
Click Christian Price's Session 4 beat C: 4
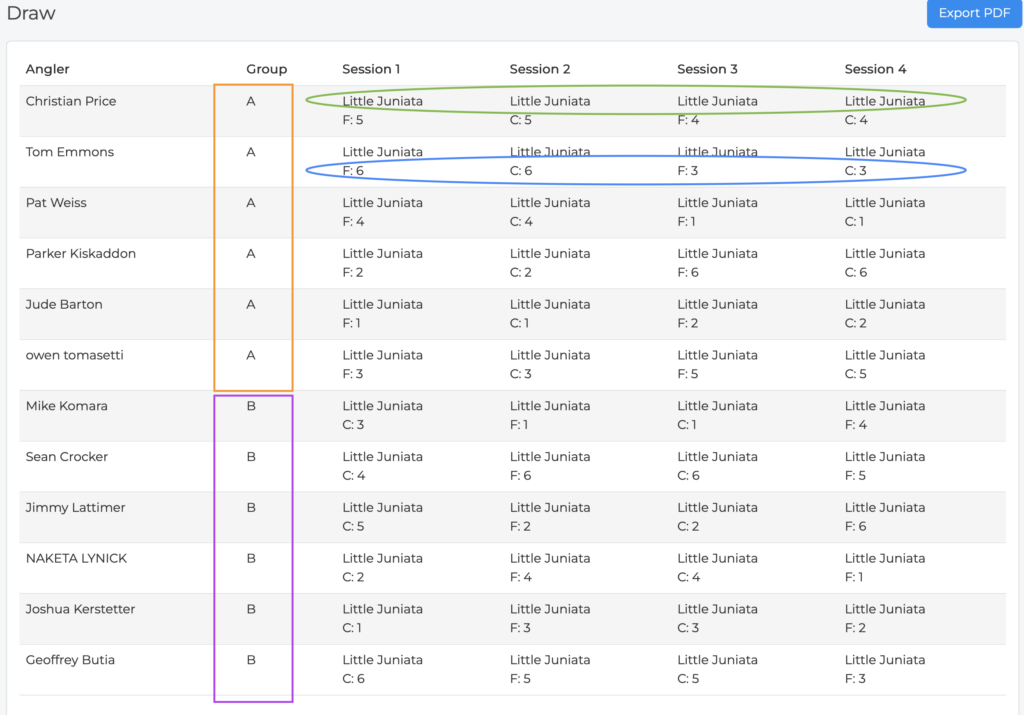point(856,120)
